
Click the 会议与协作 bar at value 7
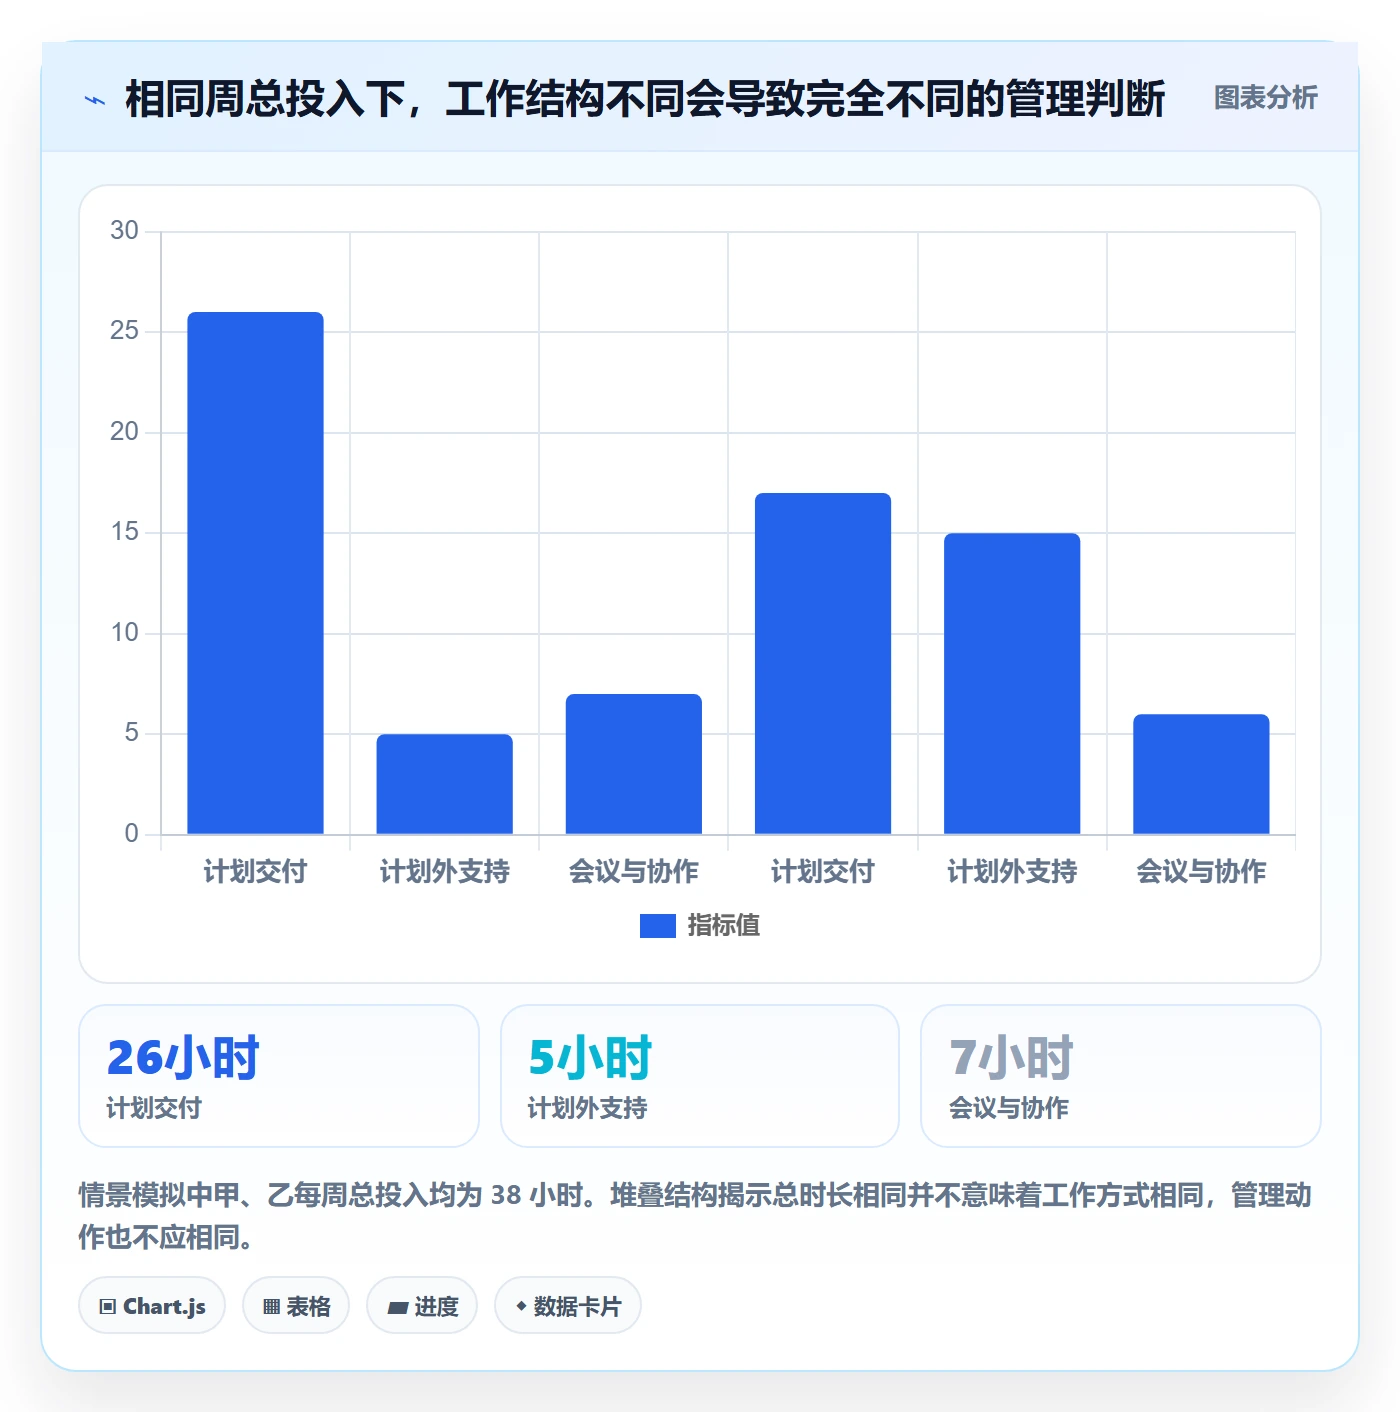click(x=634, y=764)
